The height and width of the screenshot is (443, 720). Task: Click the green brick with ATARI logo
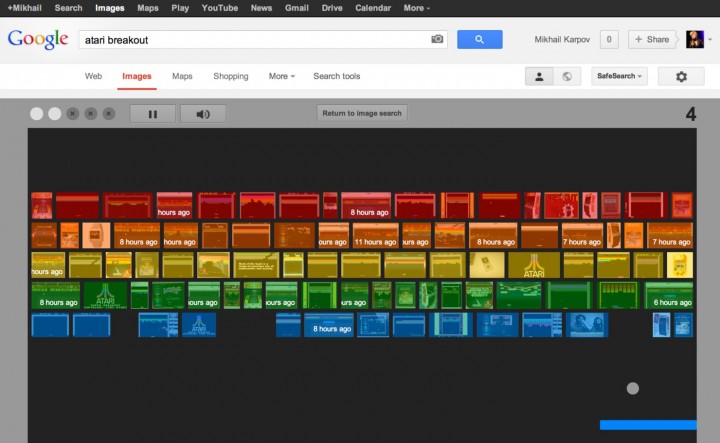click(x=105, y=295)
